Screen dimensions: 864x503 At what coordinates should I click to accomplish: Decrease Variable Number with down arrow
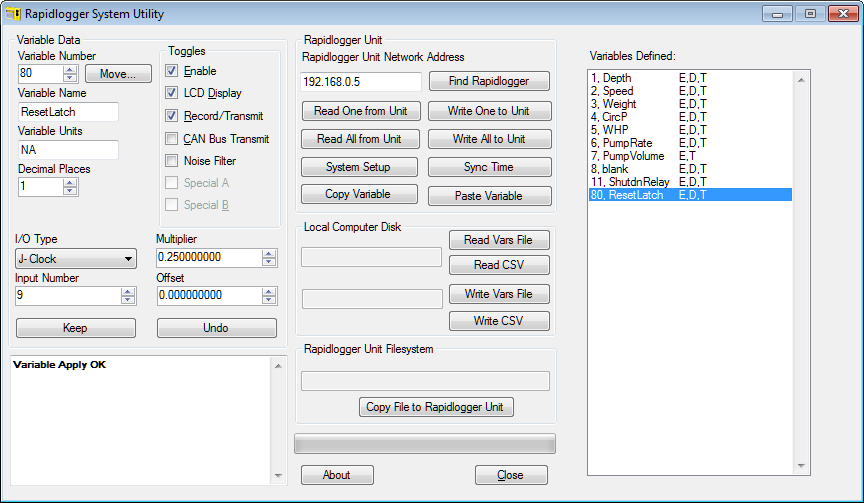coord(70,78)
